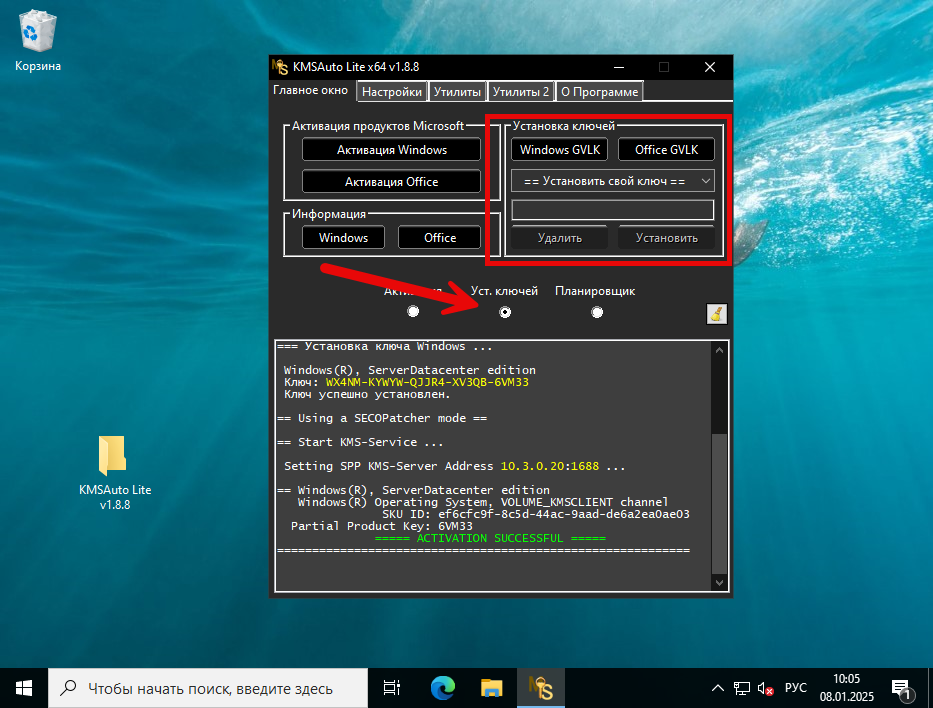Open the РУС input language switcher
The height and width of the screenshot is (708, 933).
click(796, 688)
